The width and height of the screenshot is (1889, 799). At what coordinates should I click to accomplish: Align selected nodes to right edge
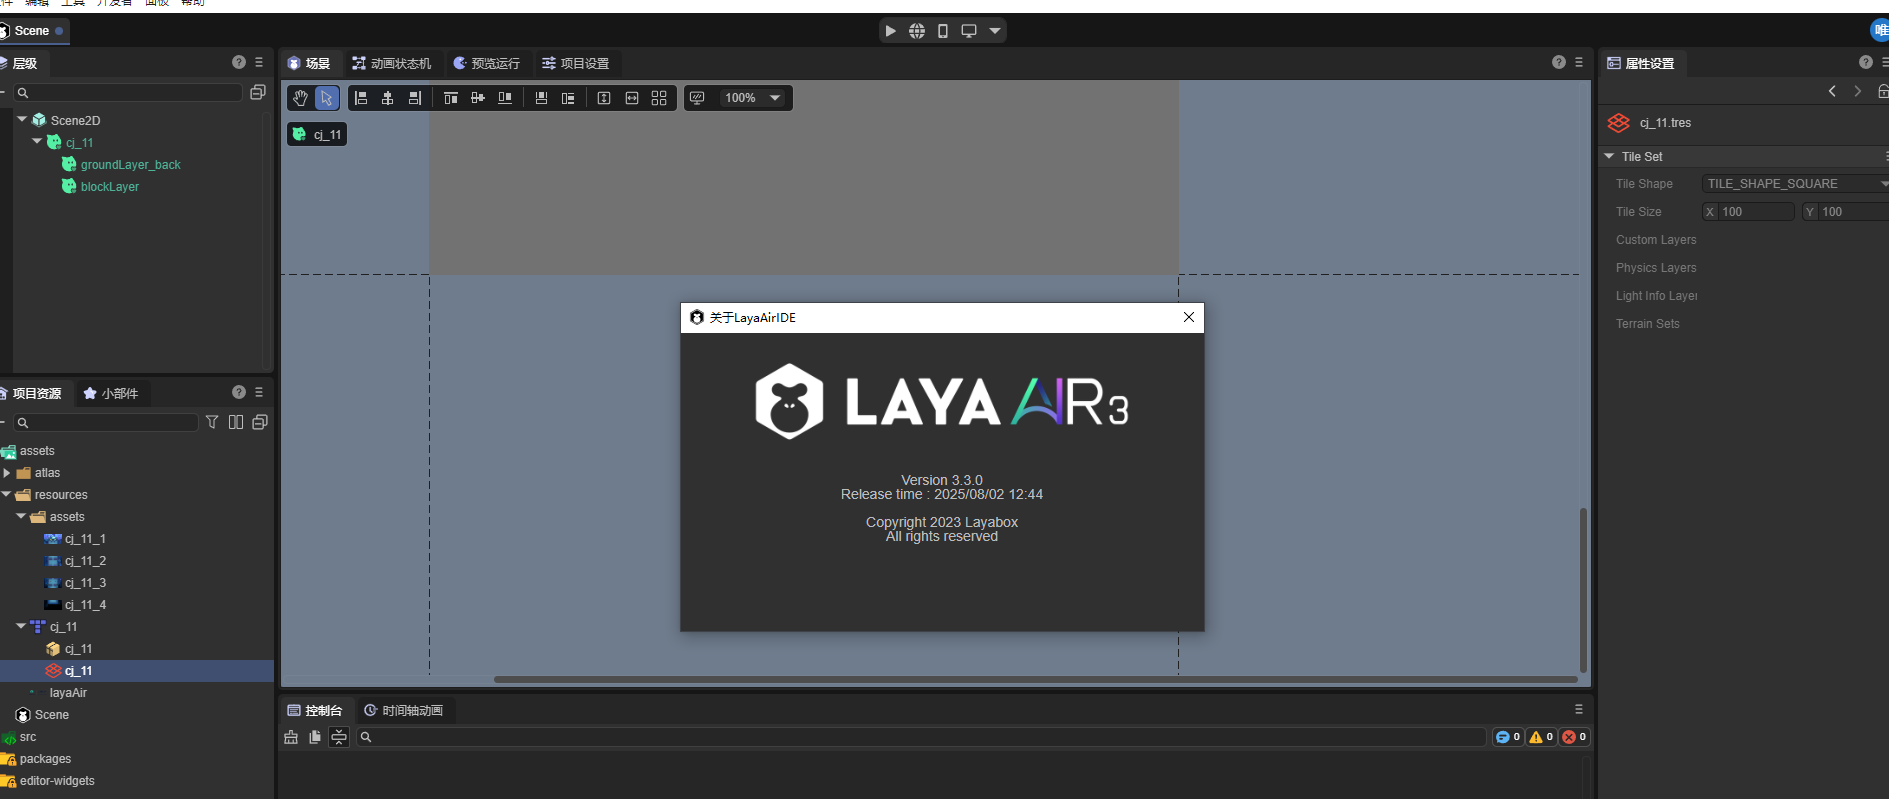415,98
